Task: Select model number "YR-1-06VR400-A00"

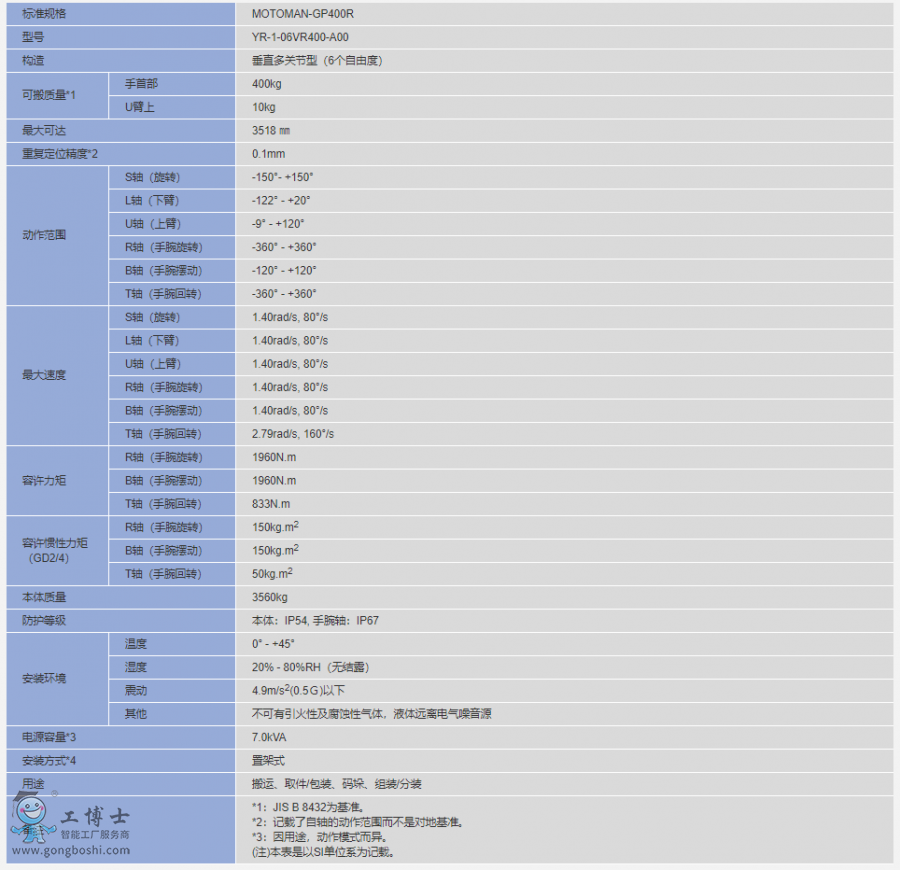Action: pos(300,37)
